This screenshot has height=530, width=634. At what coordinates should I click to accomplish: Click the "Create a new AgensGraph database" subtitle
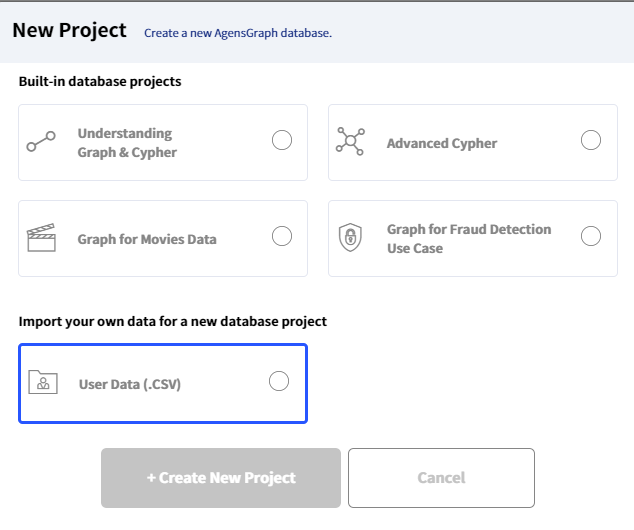click(237, 33)
